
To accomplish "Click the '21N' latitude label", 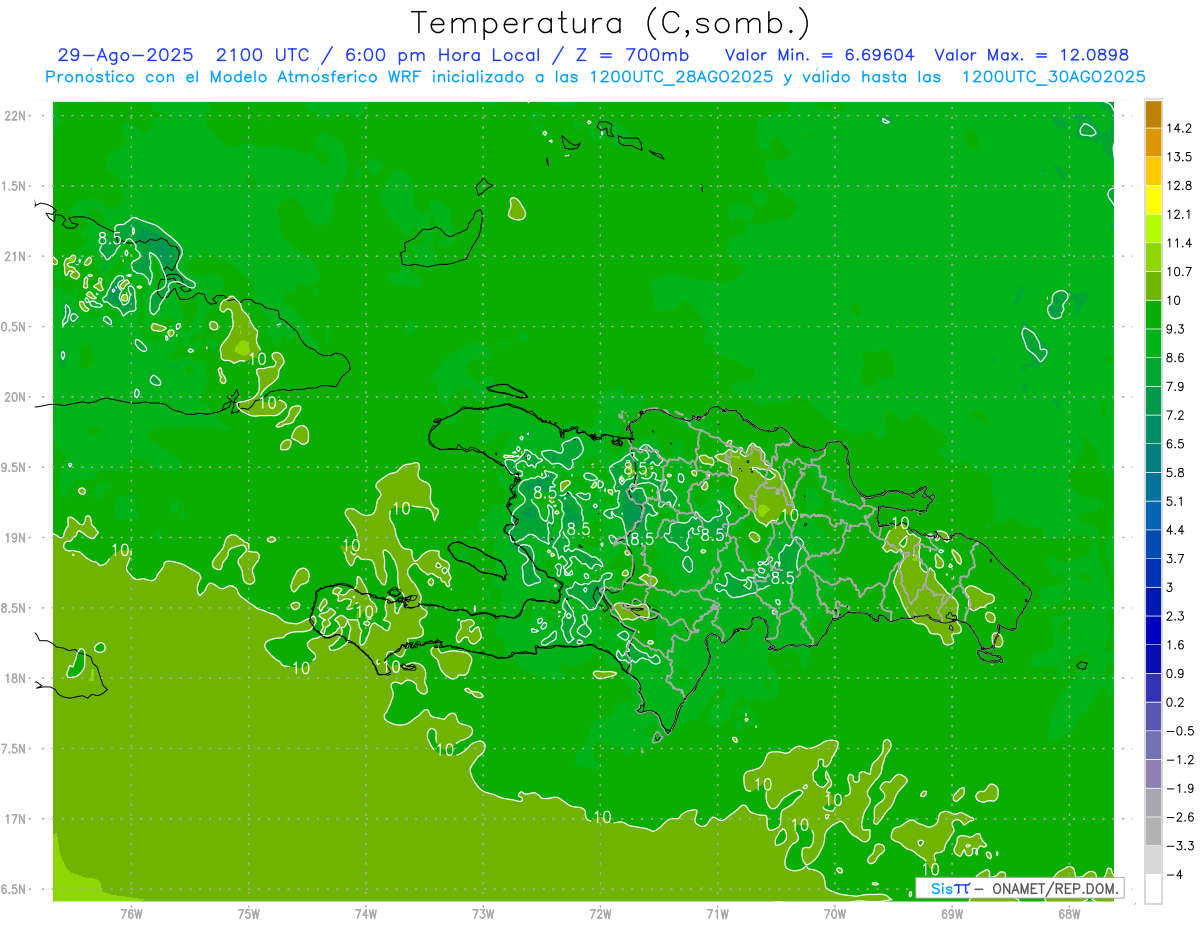I will [14, 256].
